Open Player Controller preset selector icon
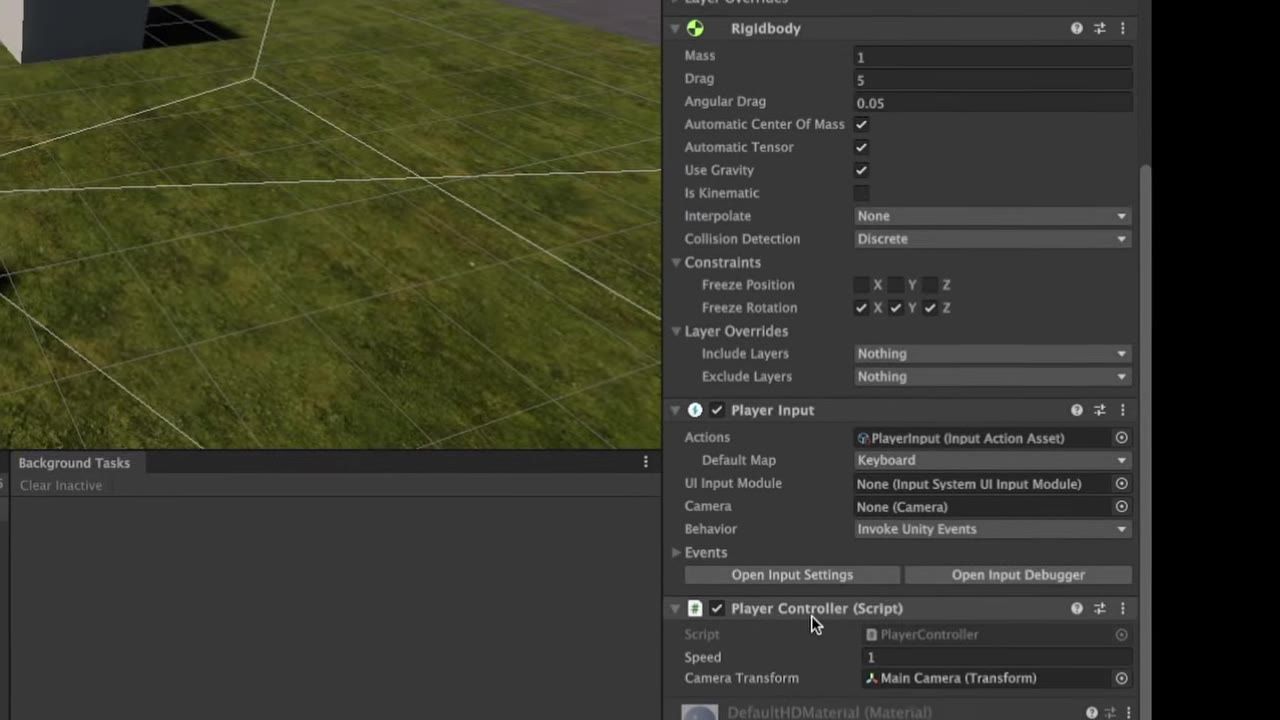The image size is (1280, 720). [1099, 608]
